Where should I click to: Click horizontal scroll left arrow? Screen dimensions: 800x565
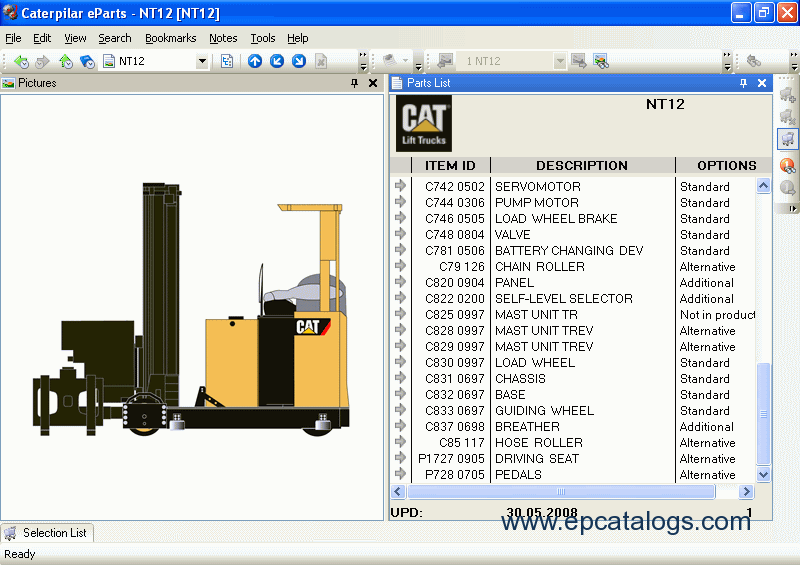coord(398,492)
